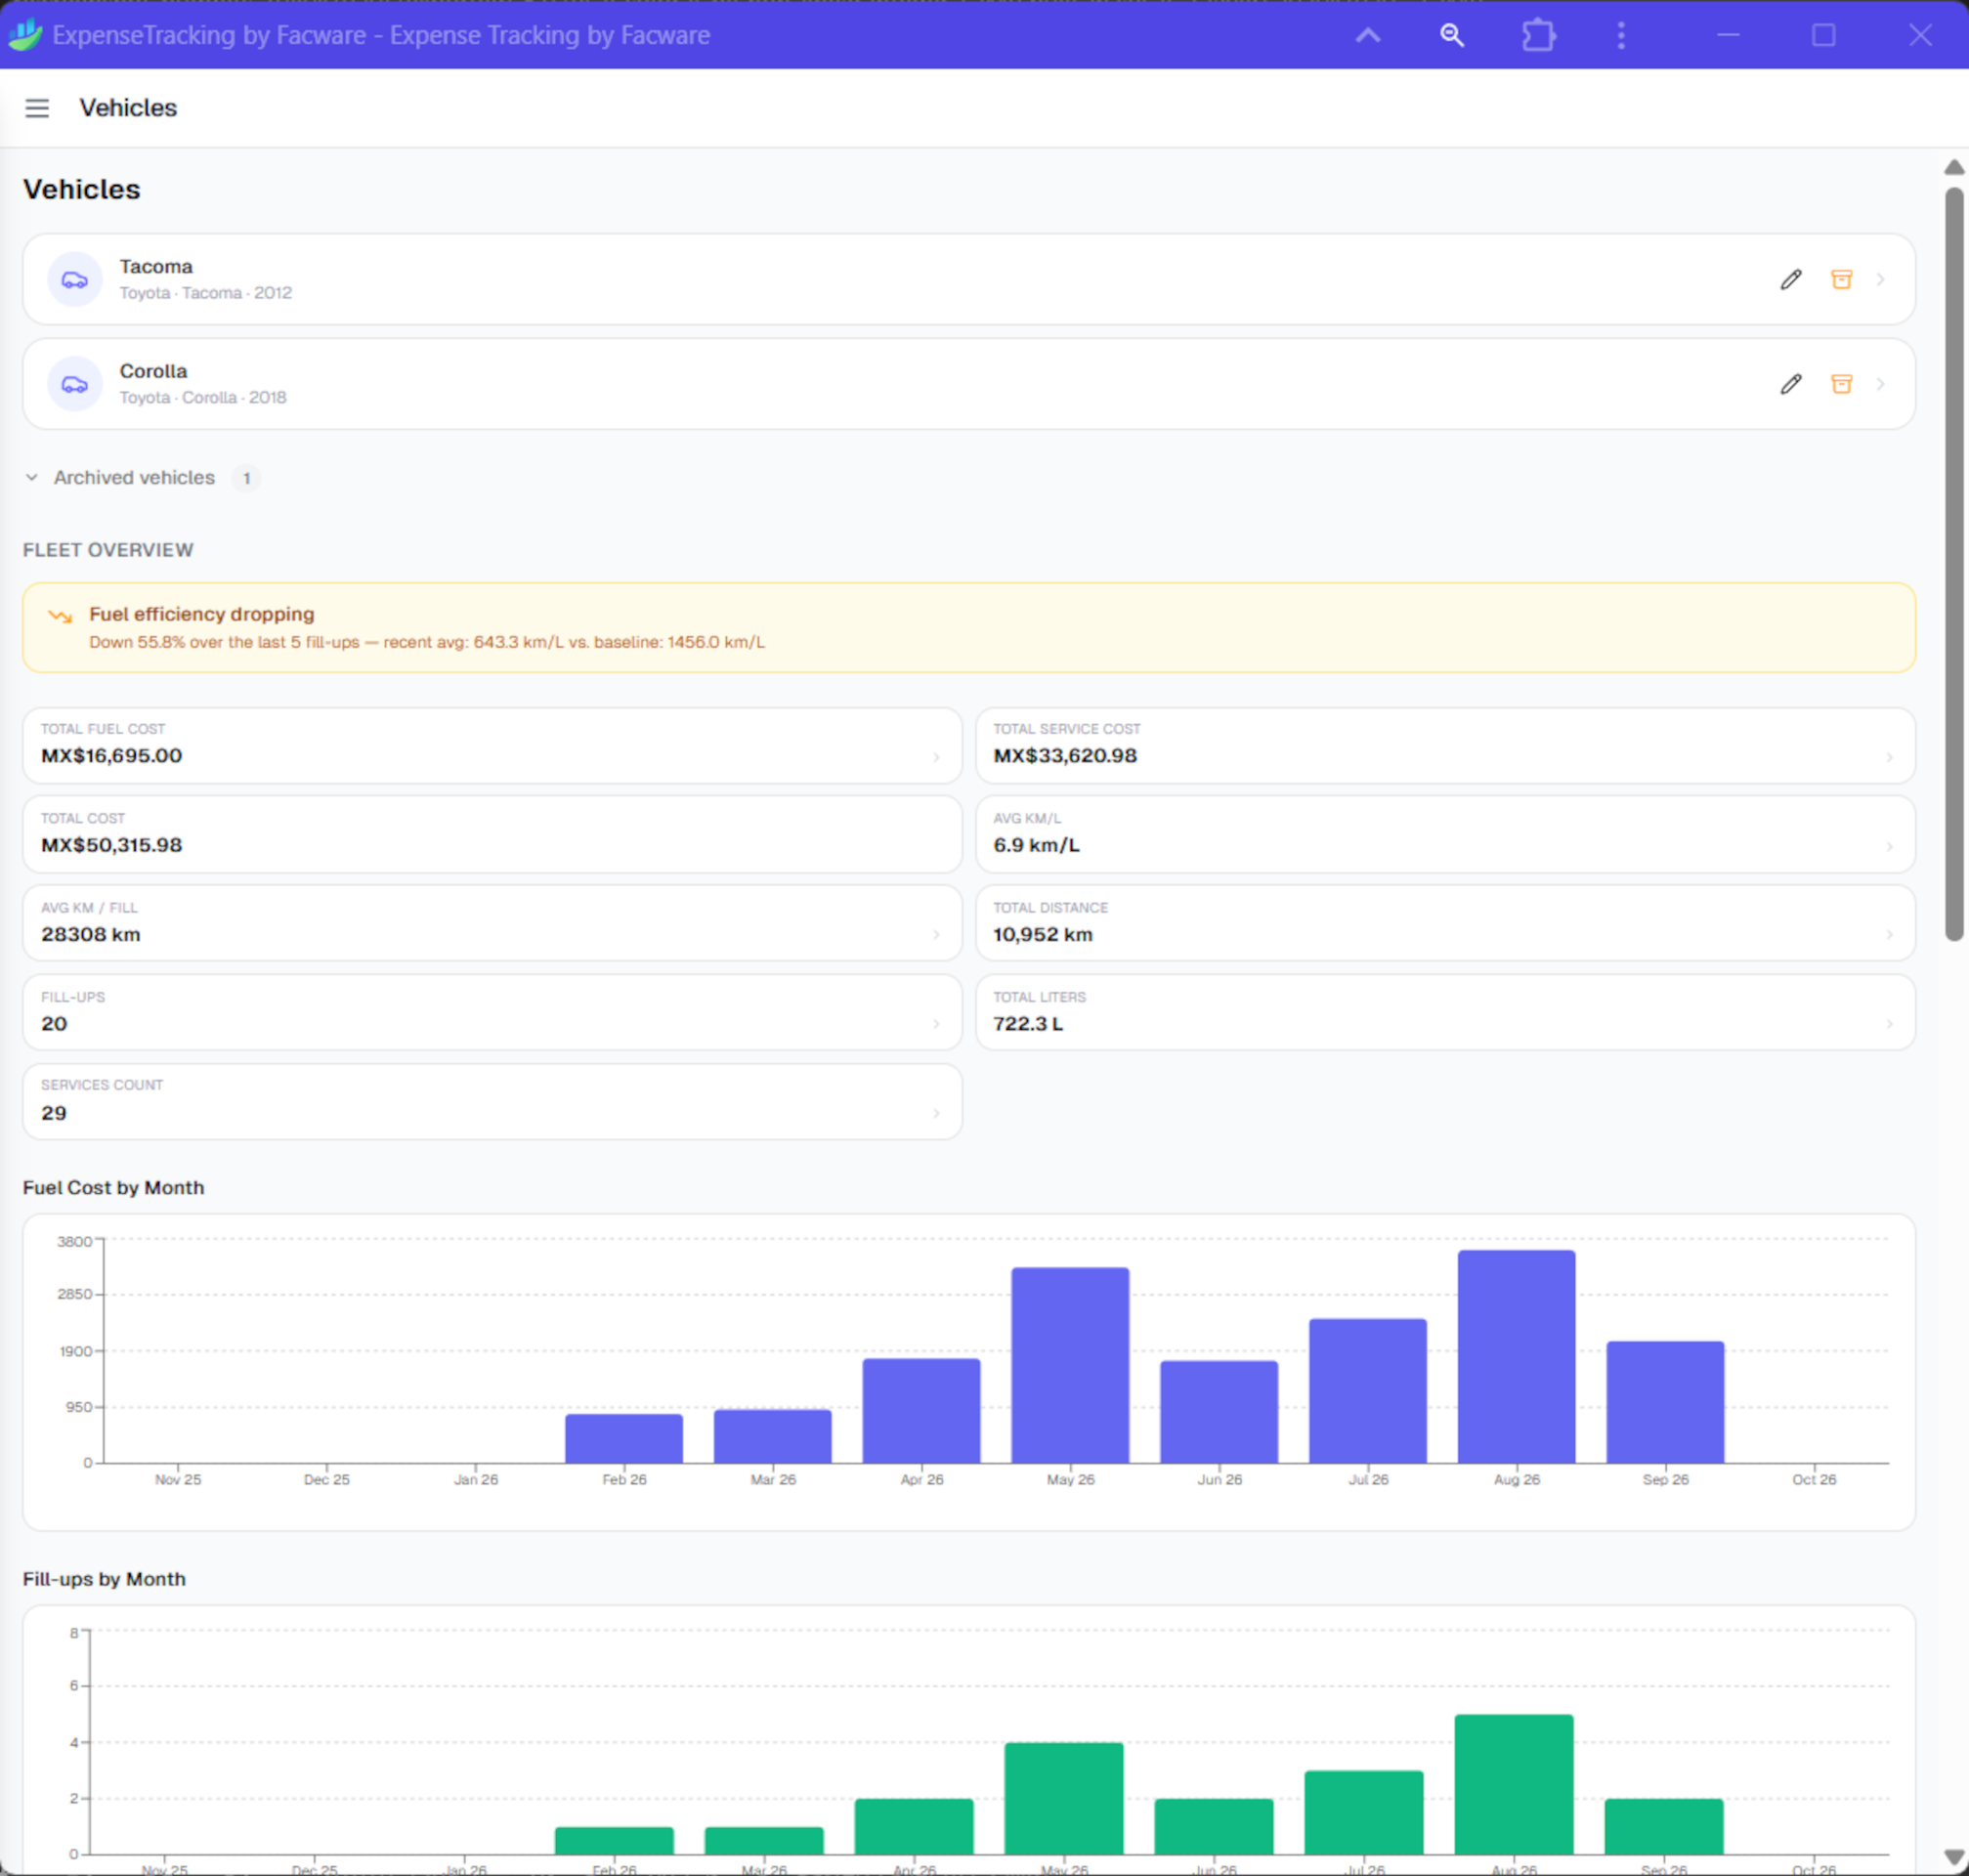
Task: Click the page scrollbar thumb
Action: pos(1954,565)
